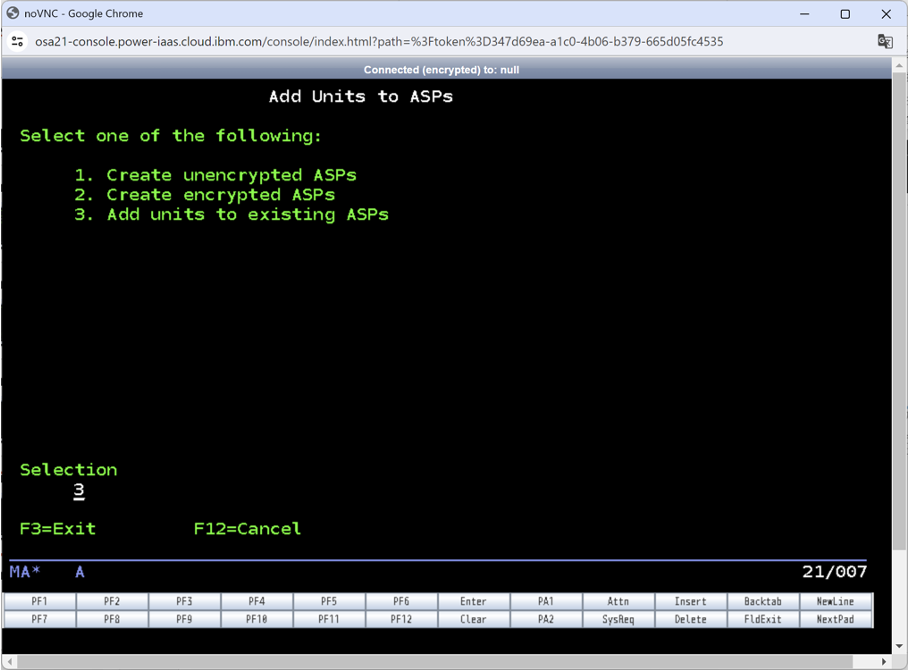Click the PF12 key to cancel
This screenshot has height=670, width=908.
point(401,619)
